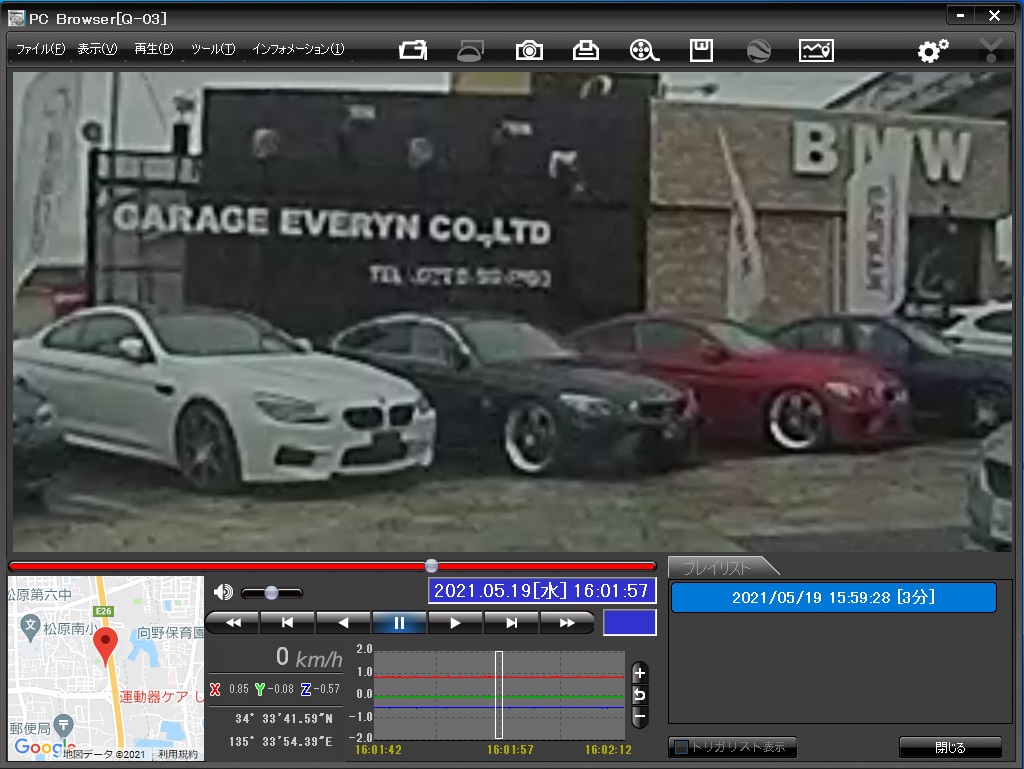1024x769 pixels.
Task: Open the インフォメーション(I) menu
Action: click(298, 49)
